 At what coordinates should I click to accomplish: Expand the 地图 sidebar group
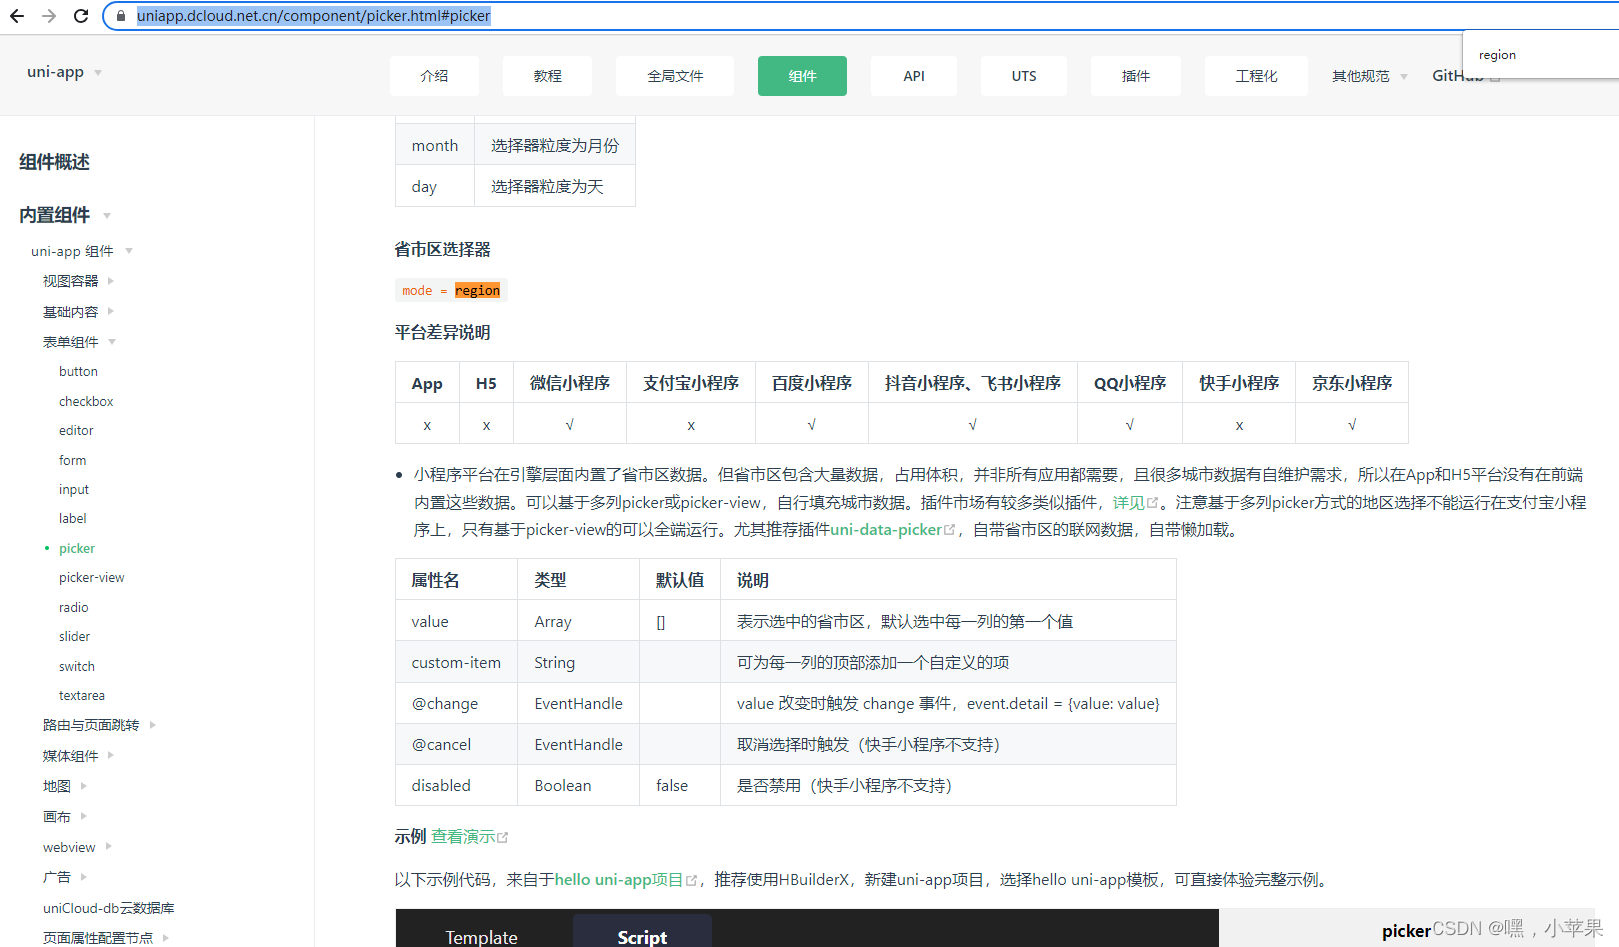[65, 786]
